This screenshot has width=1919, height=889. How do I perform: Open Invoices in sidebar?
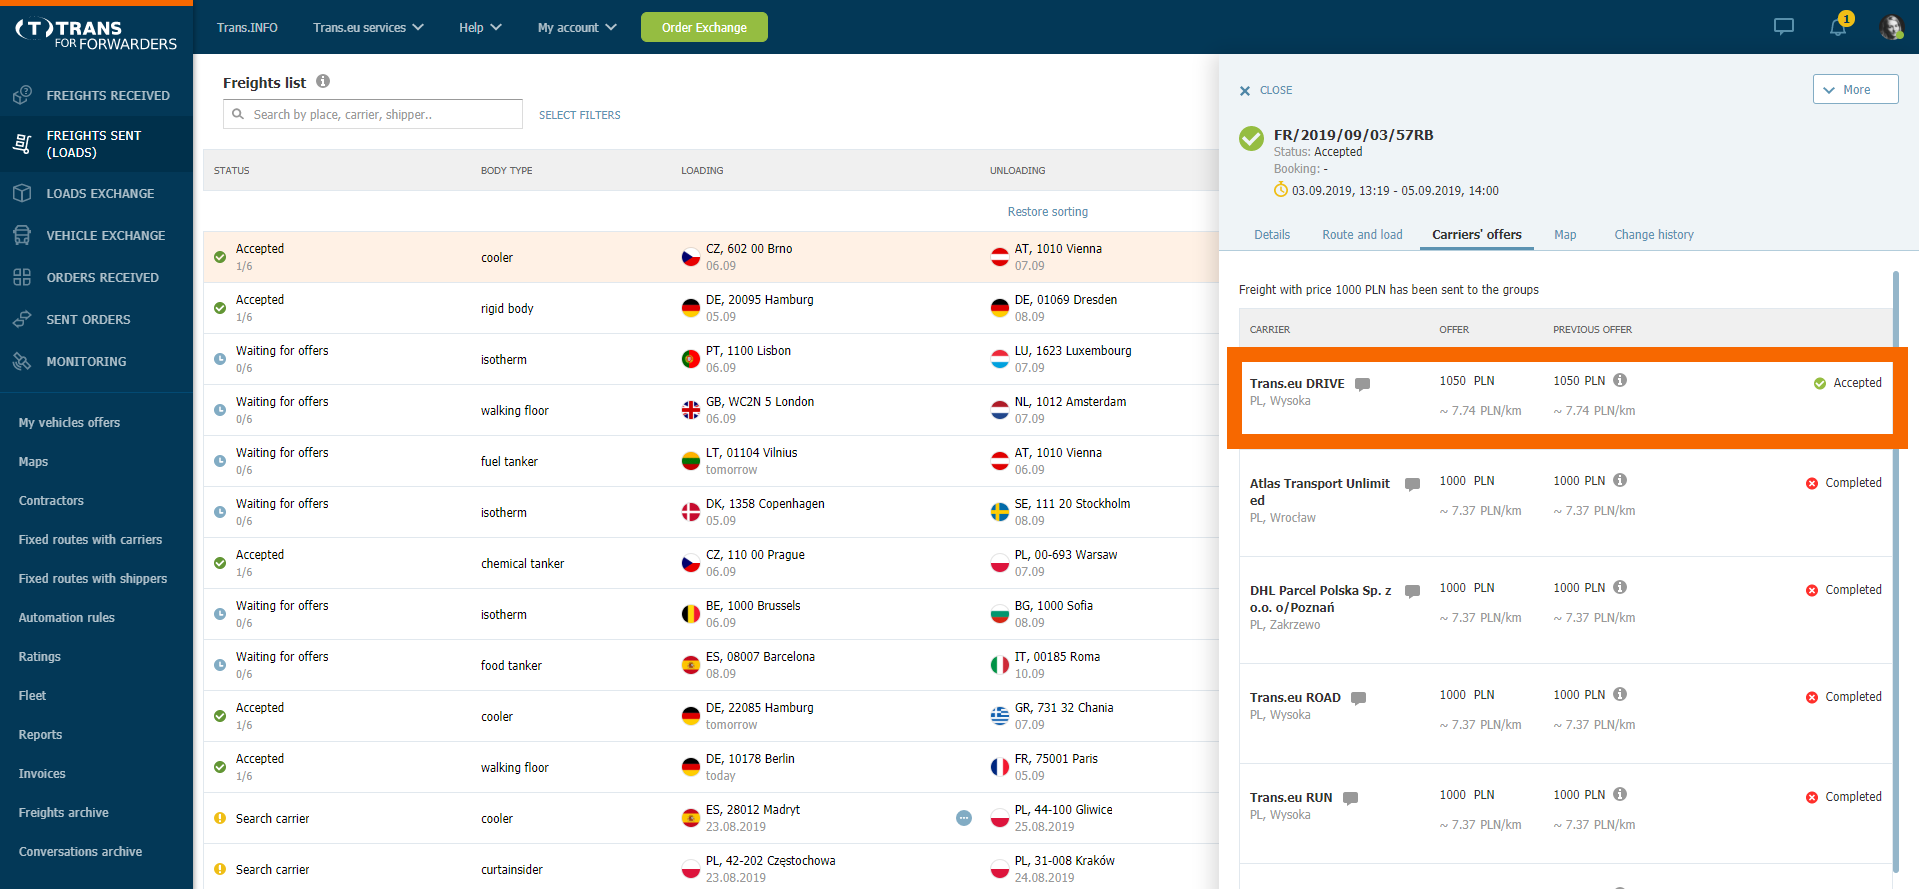[x=42, y=773]
